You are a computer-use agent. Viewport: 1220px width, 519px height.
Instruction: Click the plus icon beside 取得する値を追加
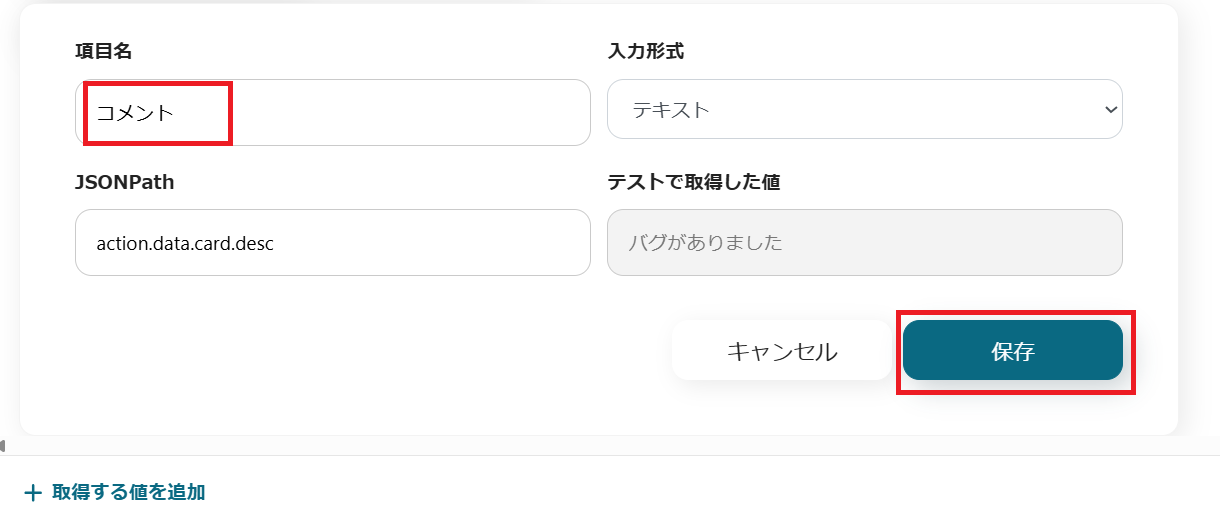click(33, 492)
